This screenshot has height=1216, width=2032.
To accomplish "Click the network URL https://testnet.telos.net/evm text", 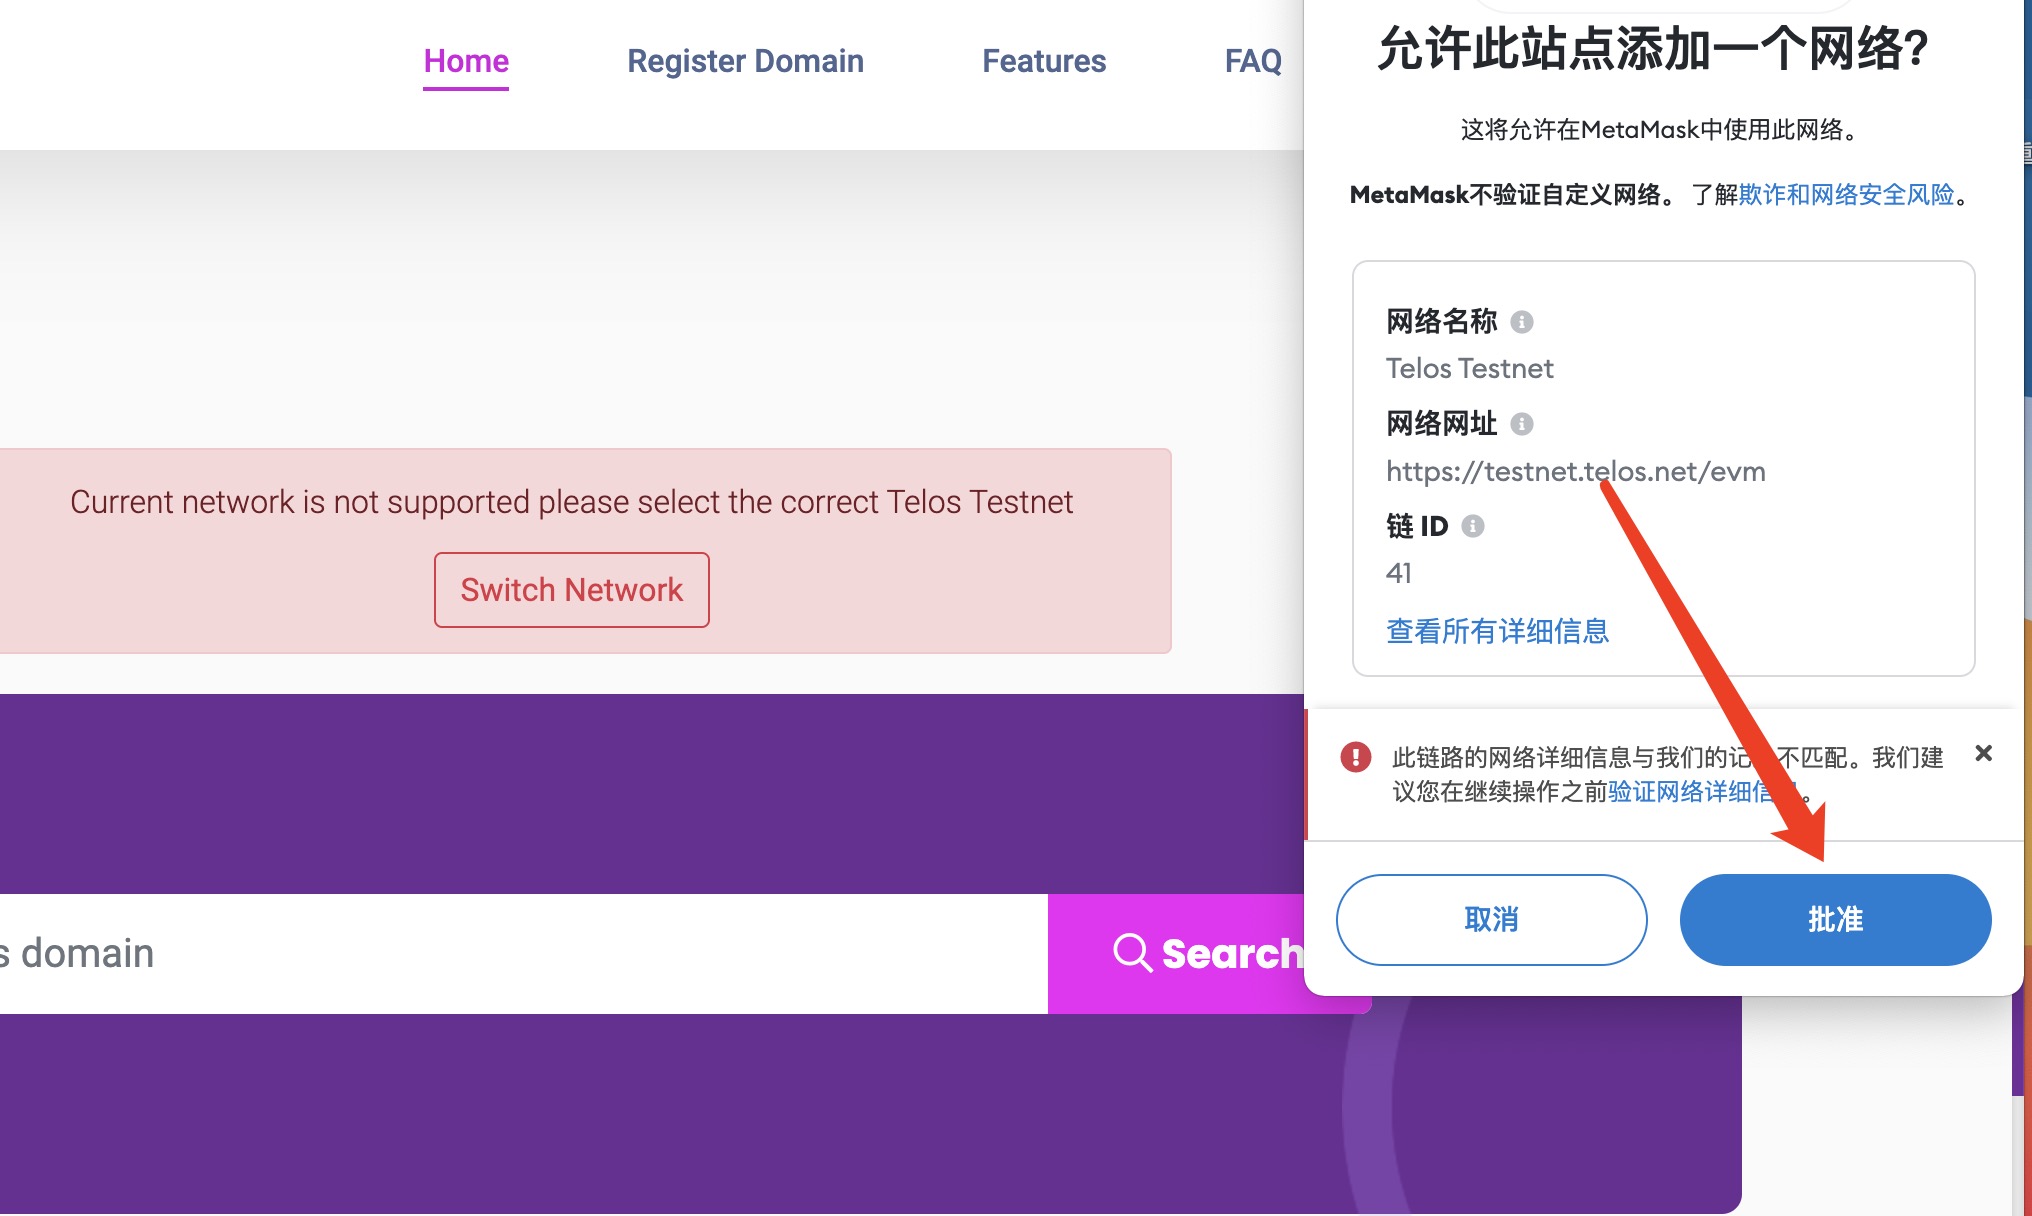I will (x=1575, y=471).
